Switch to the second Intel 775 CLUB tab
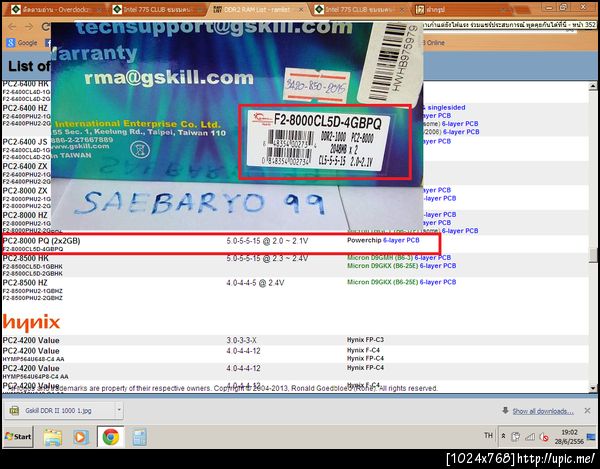Screen dimensions: 600x469 pyautogui.click(x=358, y=9)
